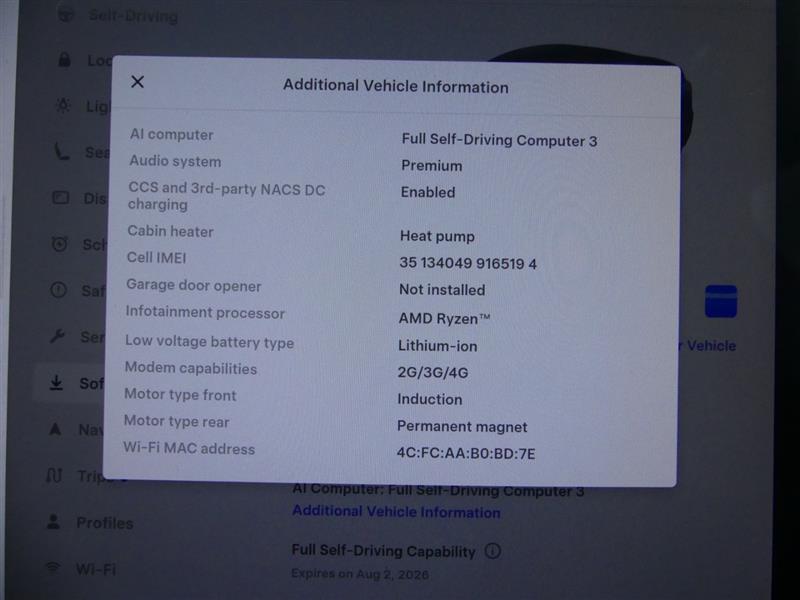Select the Wi-Fi MAC address label
The height and width of the screenshot is (600, 800).
[x=189, y=448]
